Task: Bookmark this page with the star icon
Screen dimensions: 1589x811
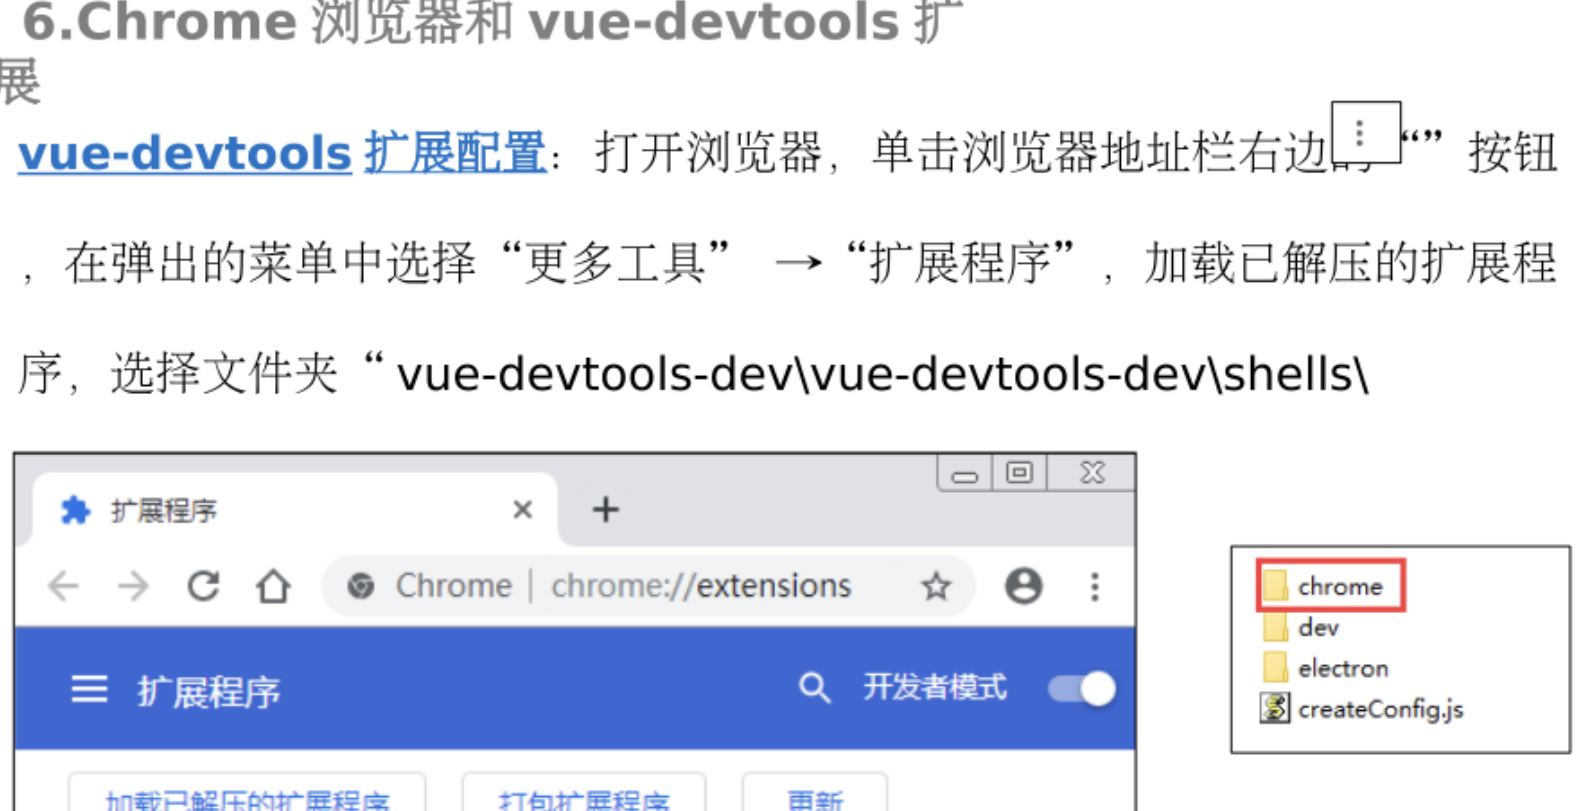Action: tap(936, 586)
